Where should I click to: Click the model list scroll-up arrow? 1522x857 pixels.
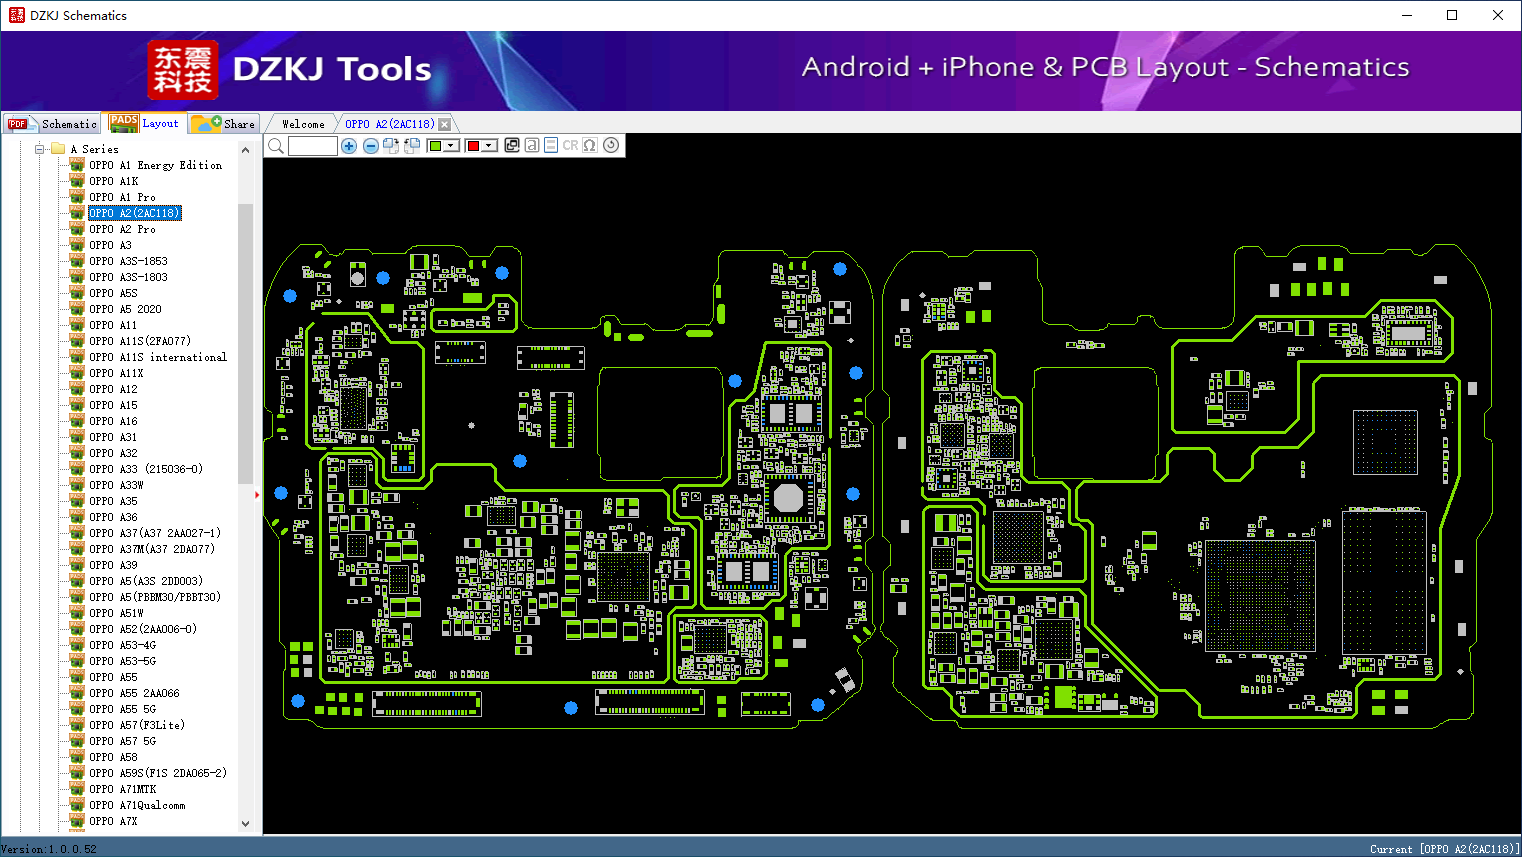point(246,150)
